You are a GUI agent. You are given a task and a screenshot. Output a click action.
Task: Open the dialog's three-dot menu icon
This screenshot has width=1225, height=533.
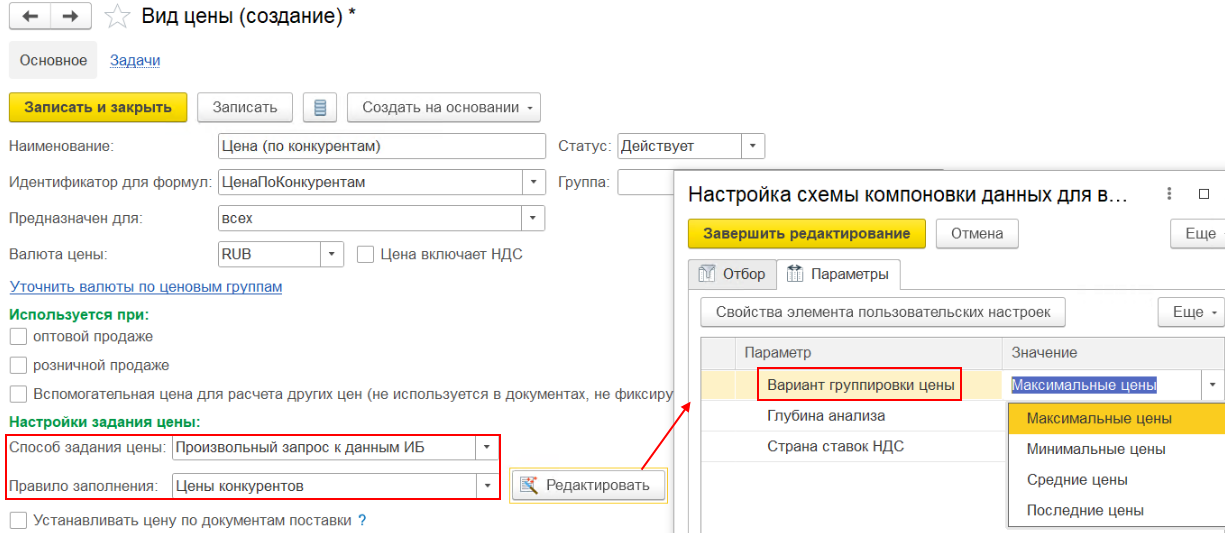tap(1167, 194)
